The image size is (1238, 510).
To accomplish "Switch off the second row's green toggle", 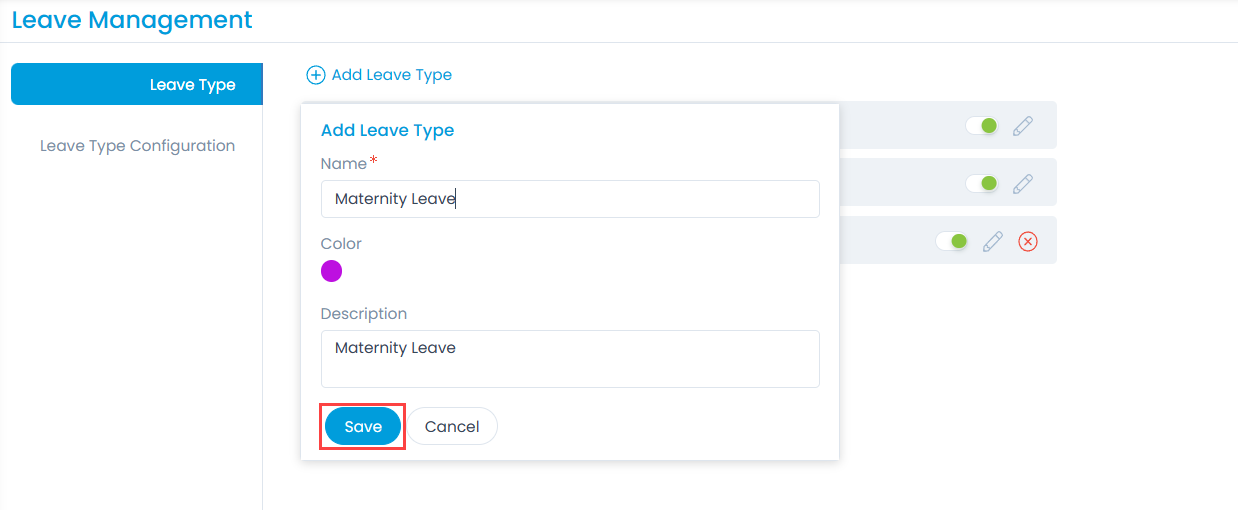I will [x=982, y=184].
